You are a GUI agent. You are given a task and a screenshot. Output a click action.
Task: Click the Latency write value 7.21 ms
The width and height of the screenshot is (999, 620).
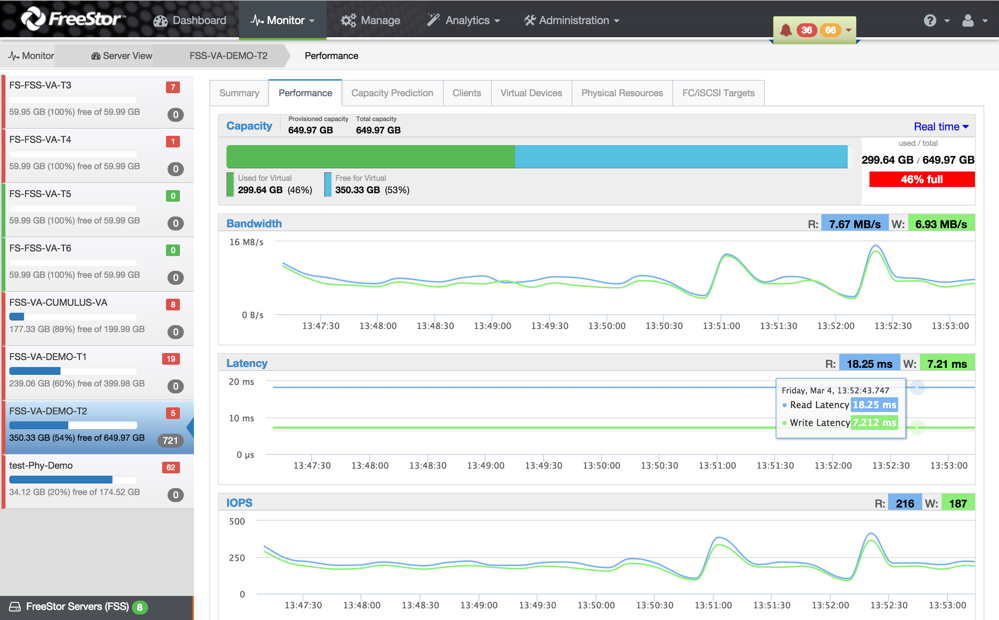click(x=947, y=364)
